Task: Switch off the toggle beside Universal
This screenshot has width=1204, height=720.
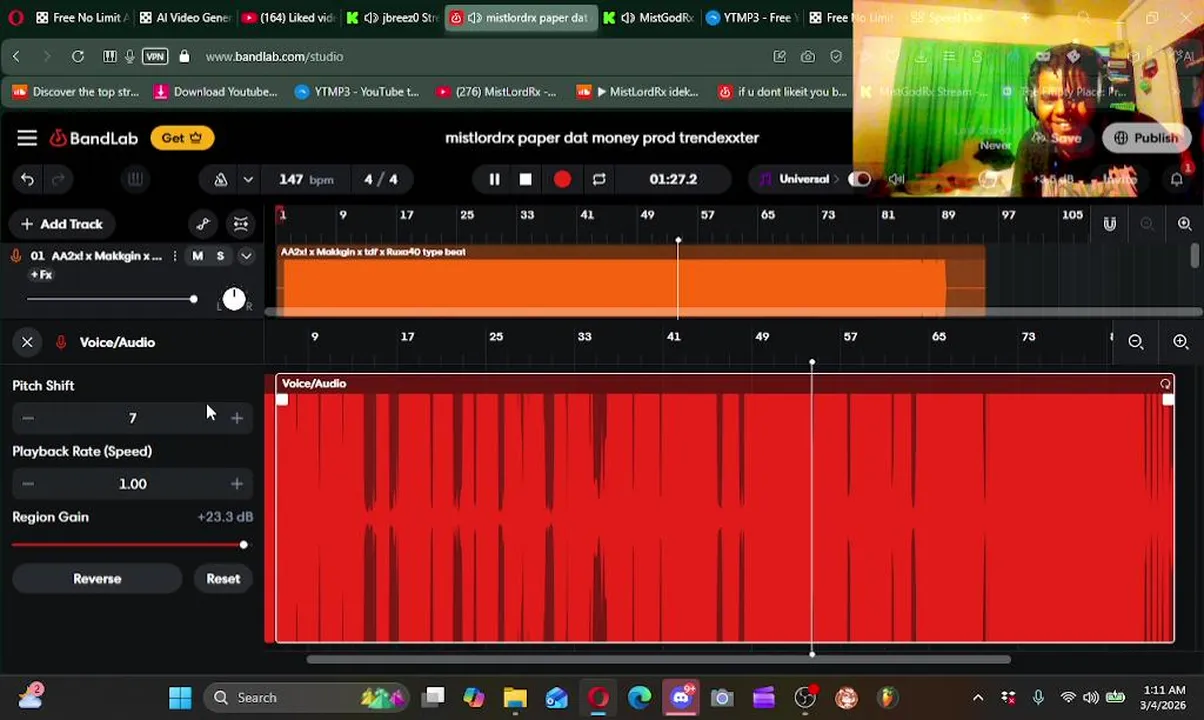Action: [859, 180]
